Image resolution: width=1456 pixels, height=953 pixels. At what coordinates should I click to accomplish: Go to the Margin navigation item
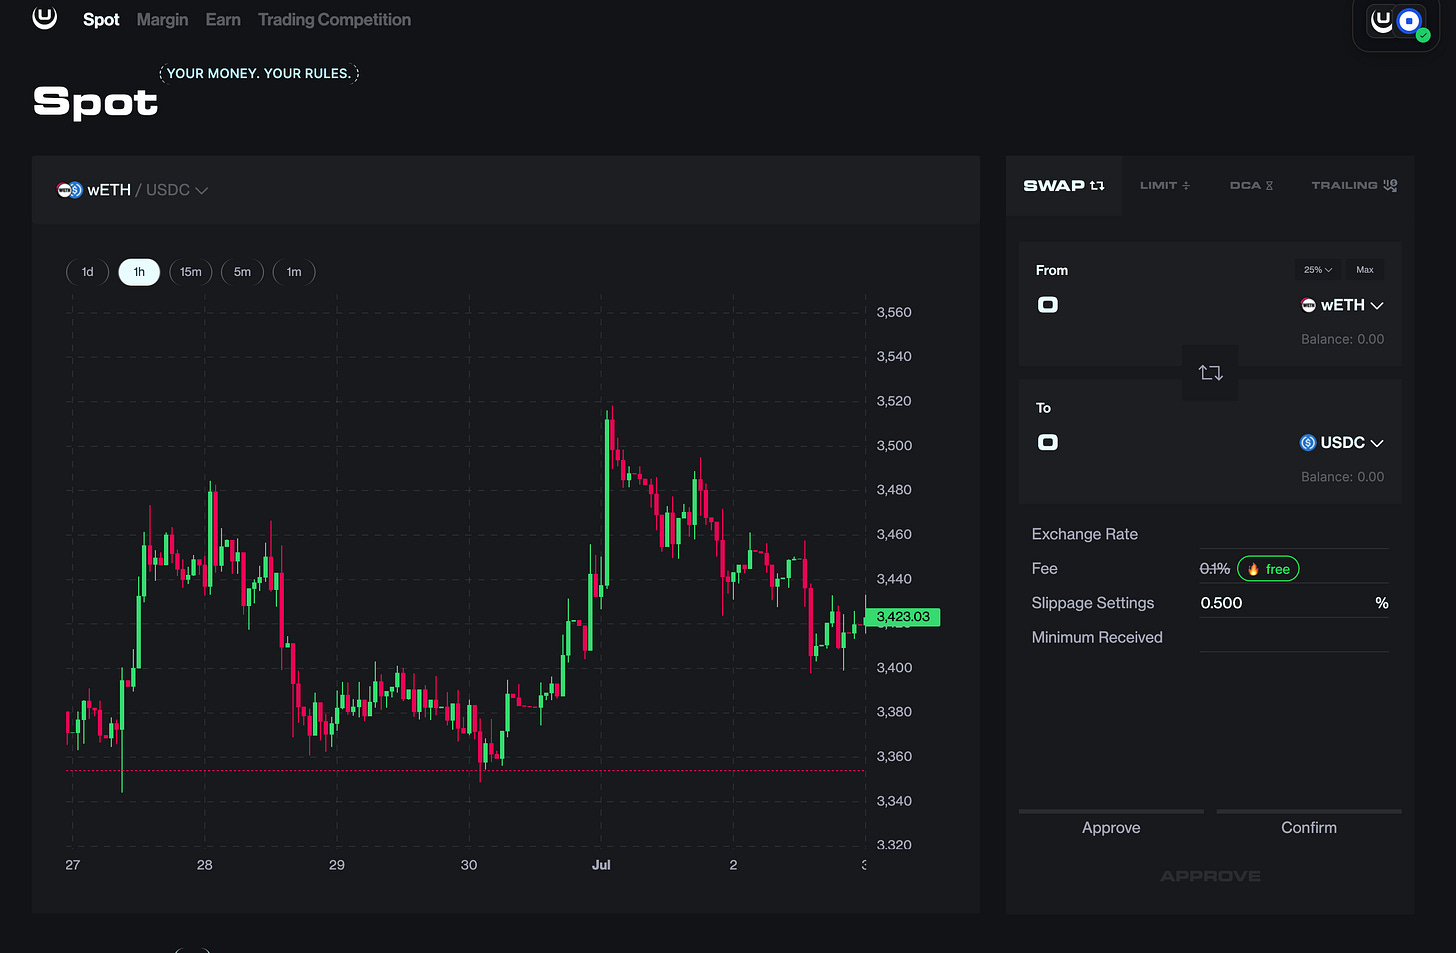[162, 20]
